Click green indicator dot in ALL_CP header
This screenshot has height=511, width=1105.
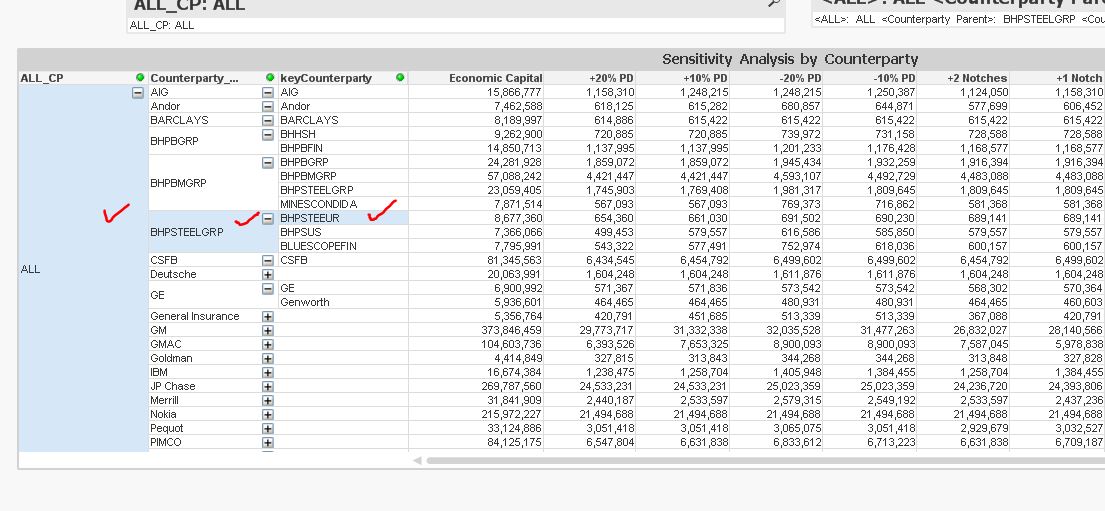[140, 78]
